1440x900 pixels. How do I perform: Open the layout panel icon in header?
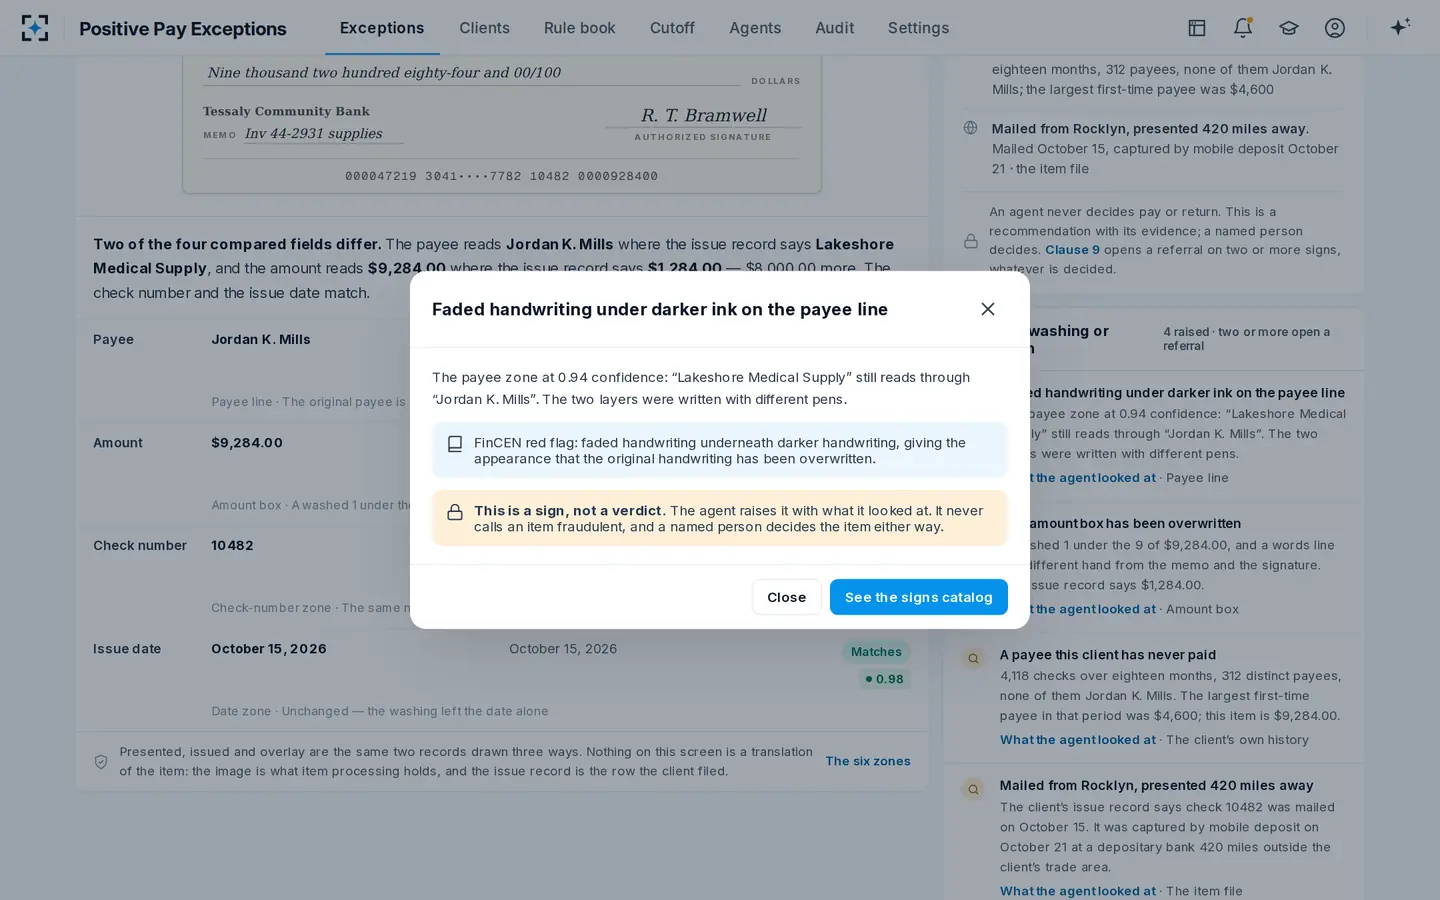1197,28
